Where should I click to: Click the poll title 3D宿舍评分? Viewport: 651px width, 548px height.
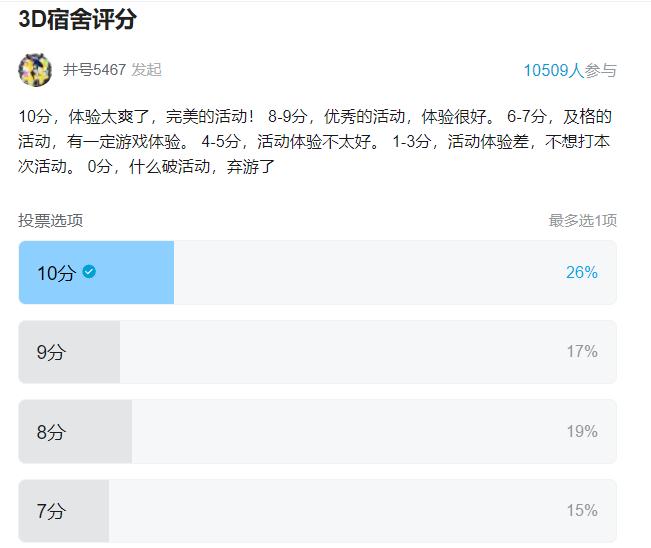click(77, 19)
